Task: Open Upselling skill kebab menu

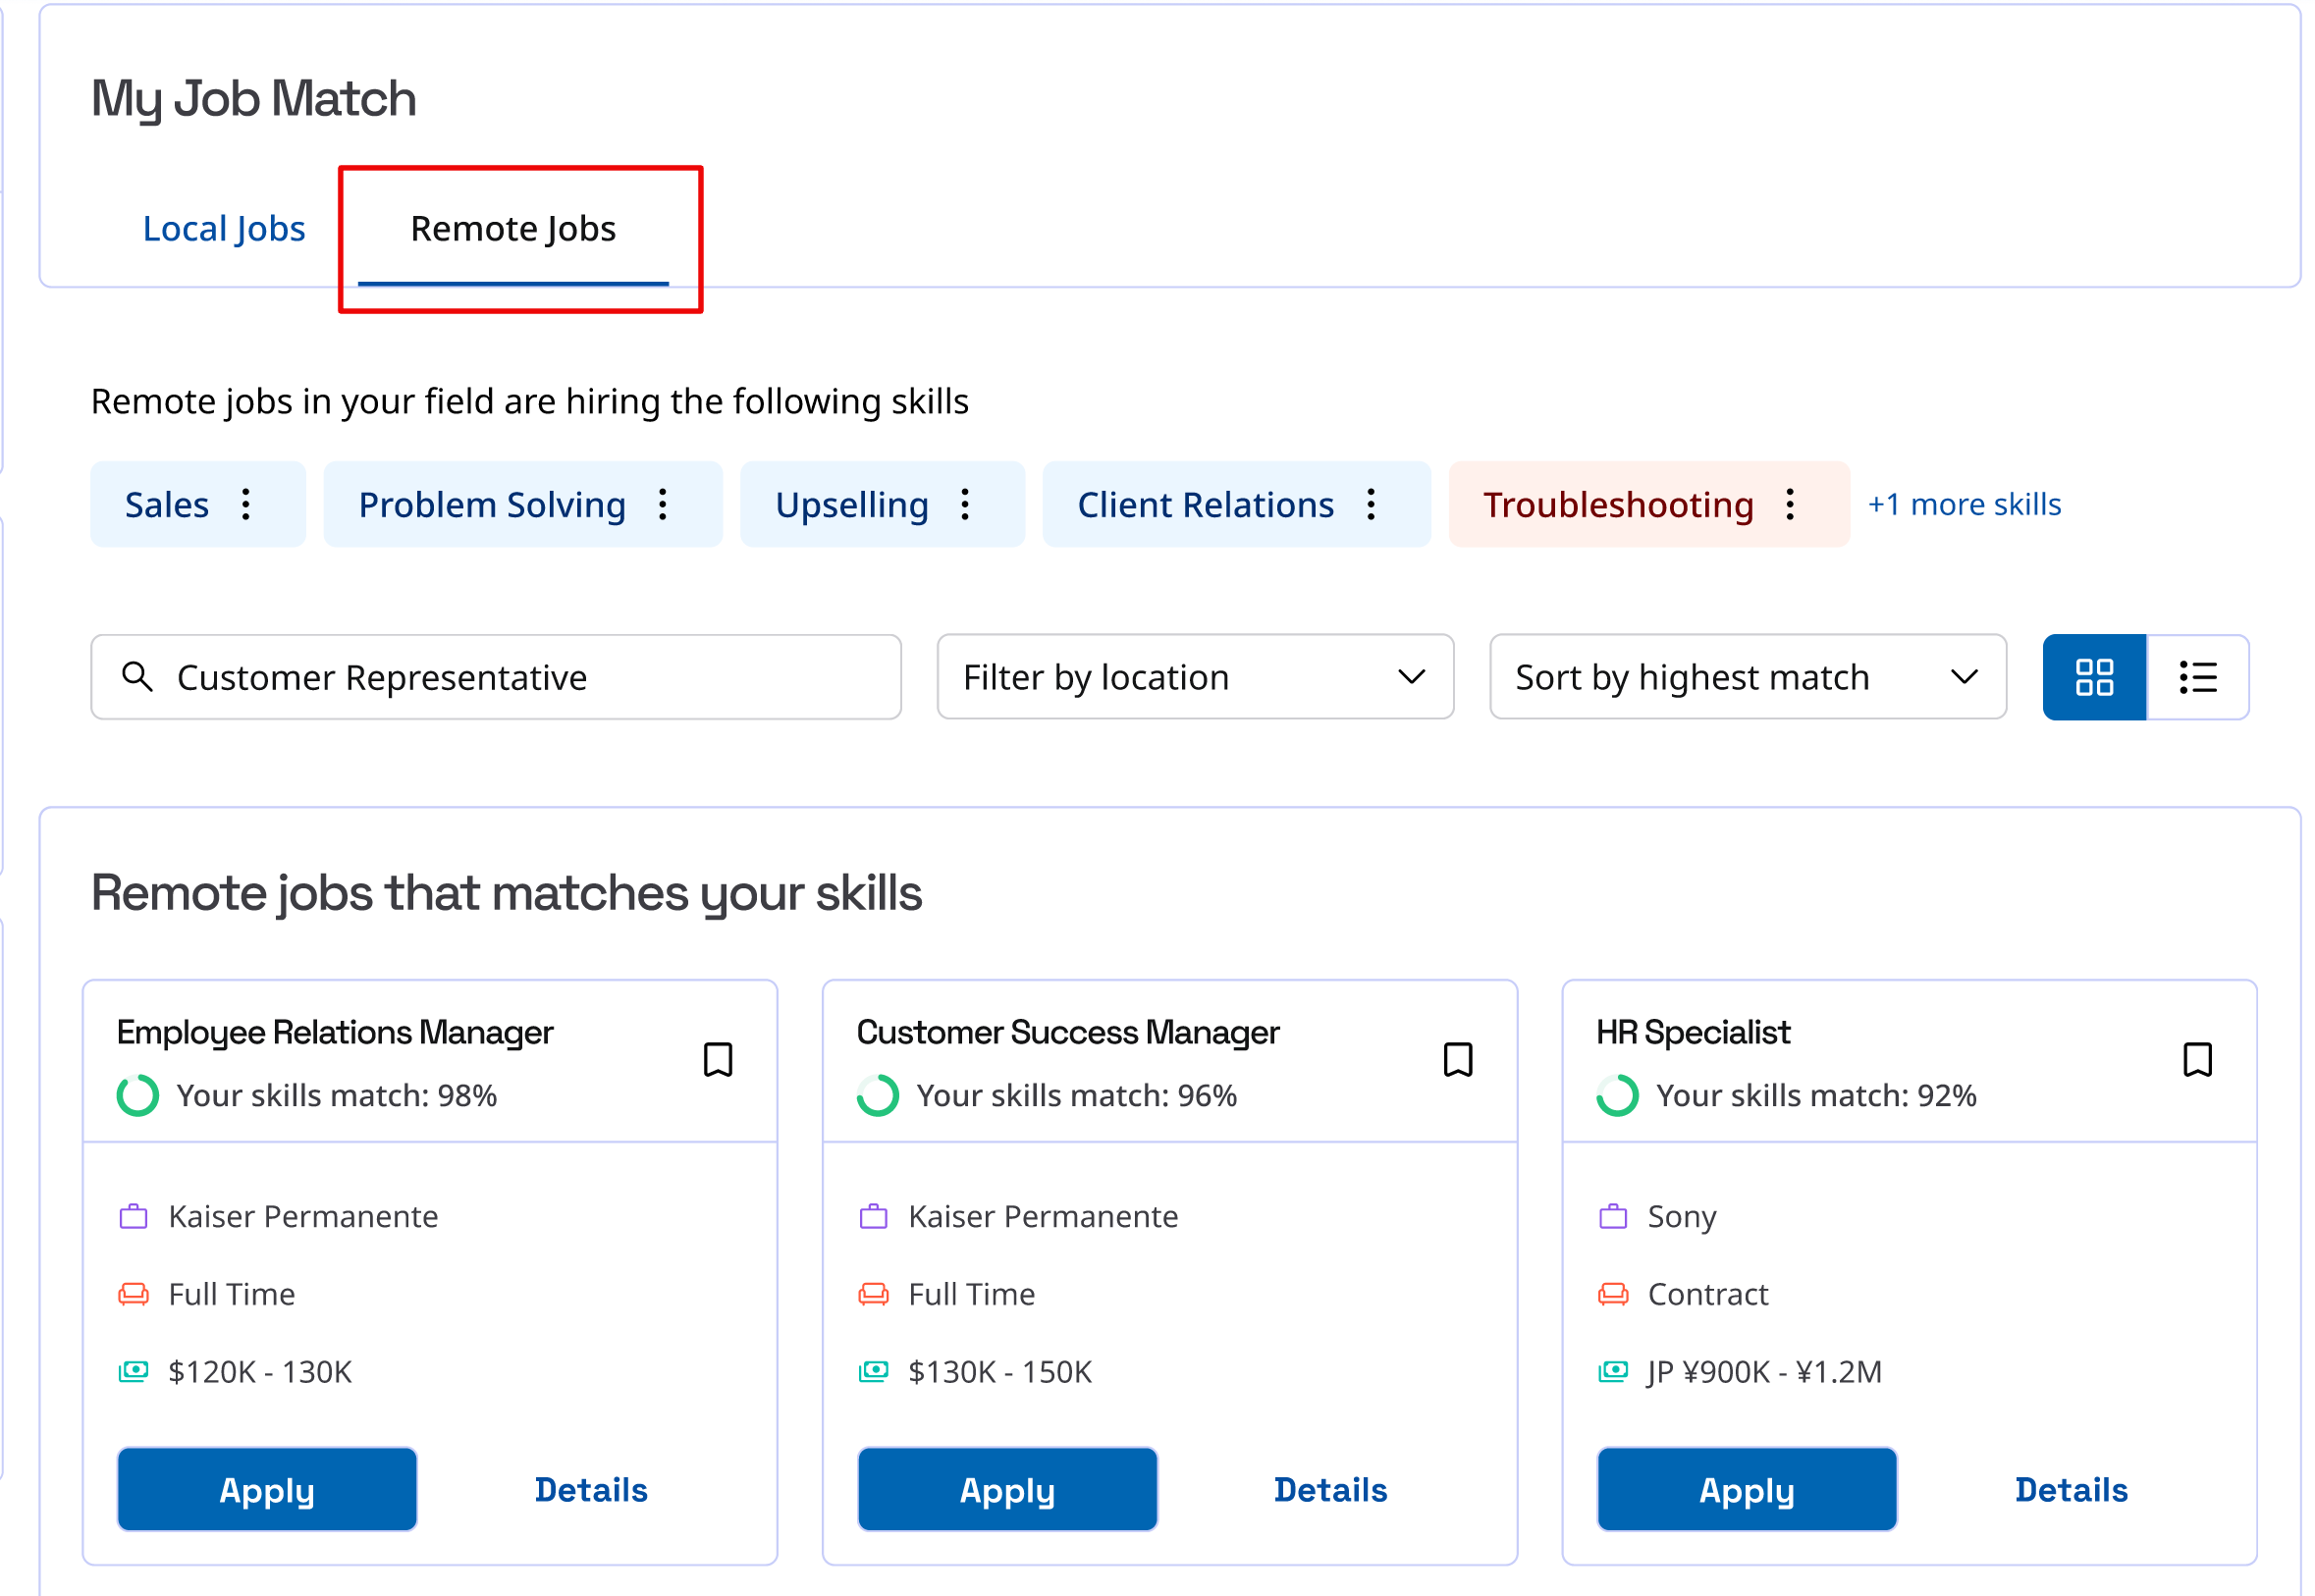Action: [x=965, y=504]
